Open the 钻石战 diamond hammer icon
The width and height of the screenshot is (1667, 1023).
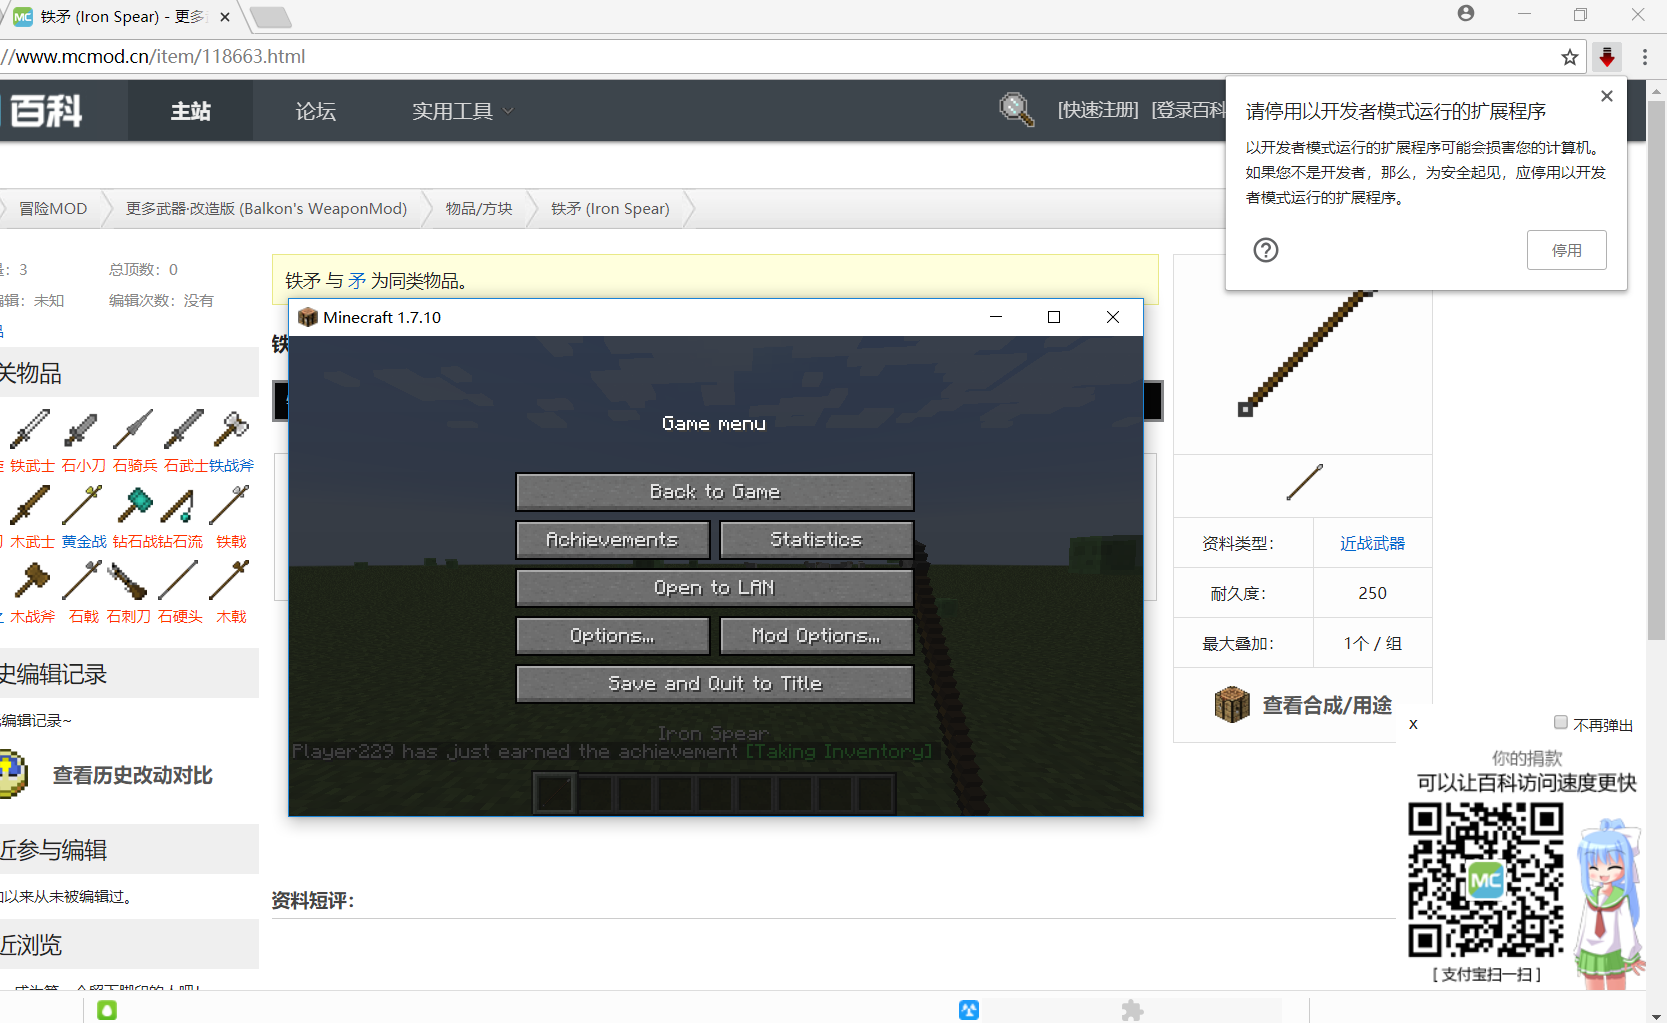click(x=133, y=505)
